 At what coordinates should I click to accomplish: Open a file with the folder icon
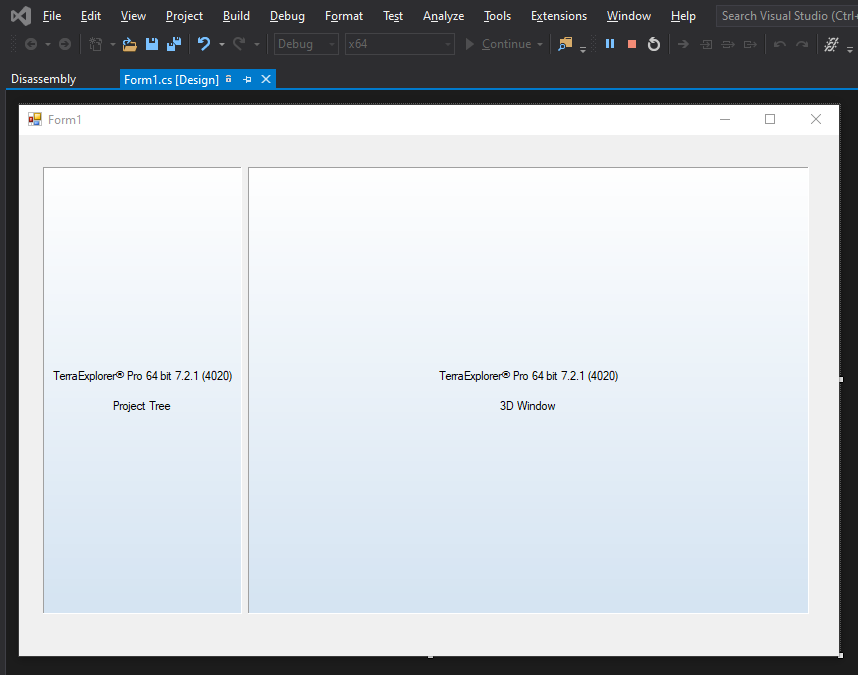(x=130, y=44)
